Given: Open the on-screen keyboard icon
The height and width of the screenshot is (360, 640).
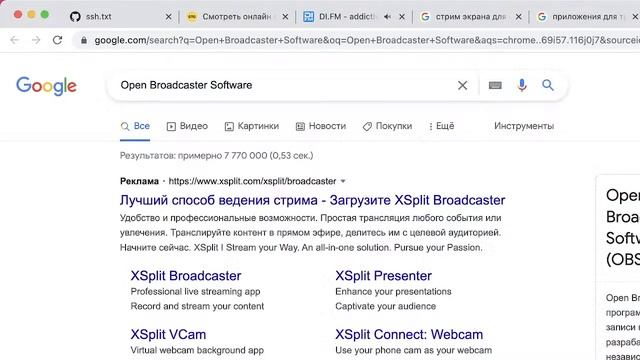Looking at the screenshot, I should coord(495,85).
